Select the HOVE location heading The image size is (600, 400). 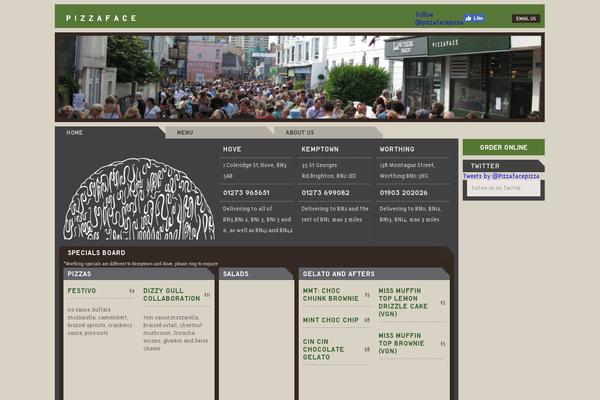(232, 149)
